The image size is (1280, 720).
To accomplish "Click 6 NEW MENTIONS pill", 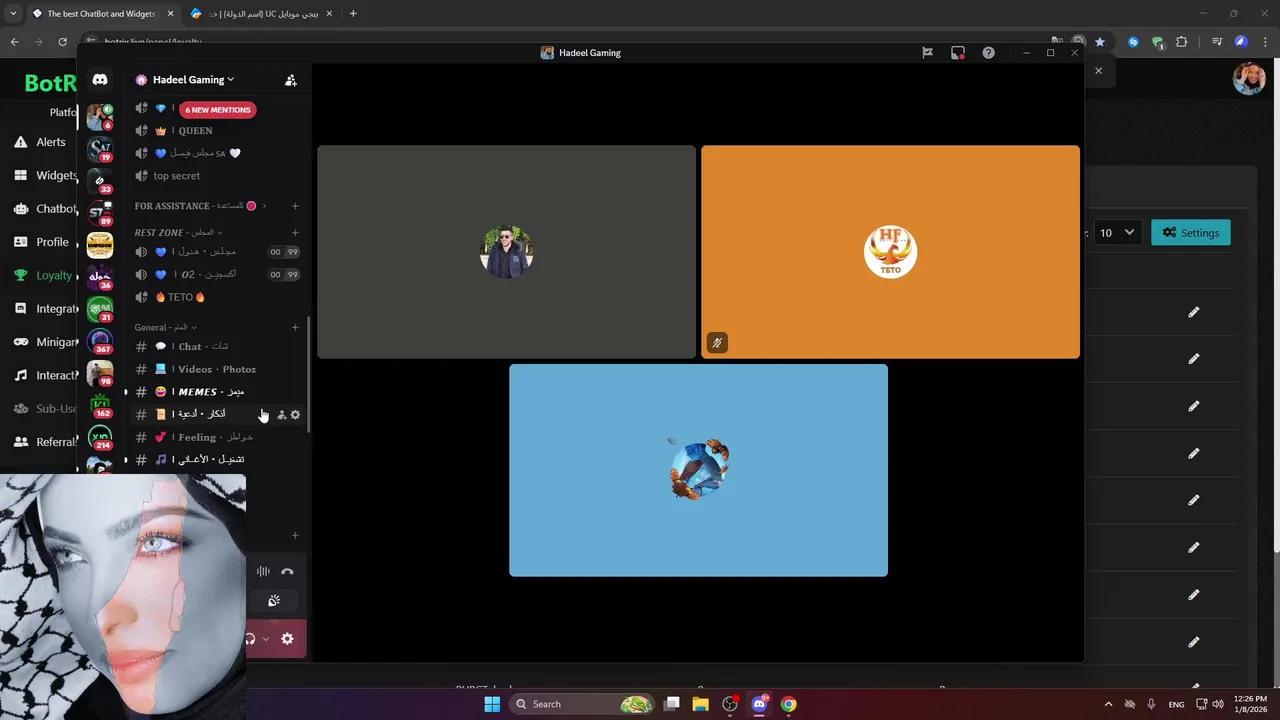I will click(x=218, y=110).
